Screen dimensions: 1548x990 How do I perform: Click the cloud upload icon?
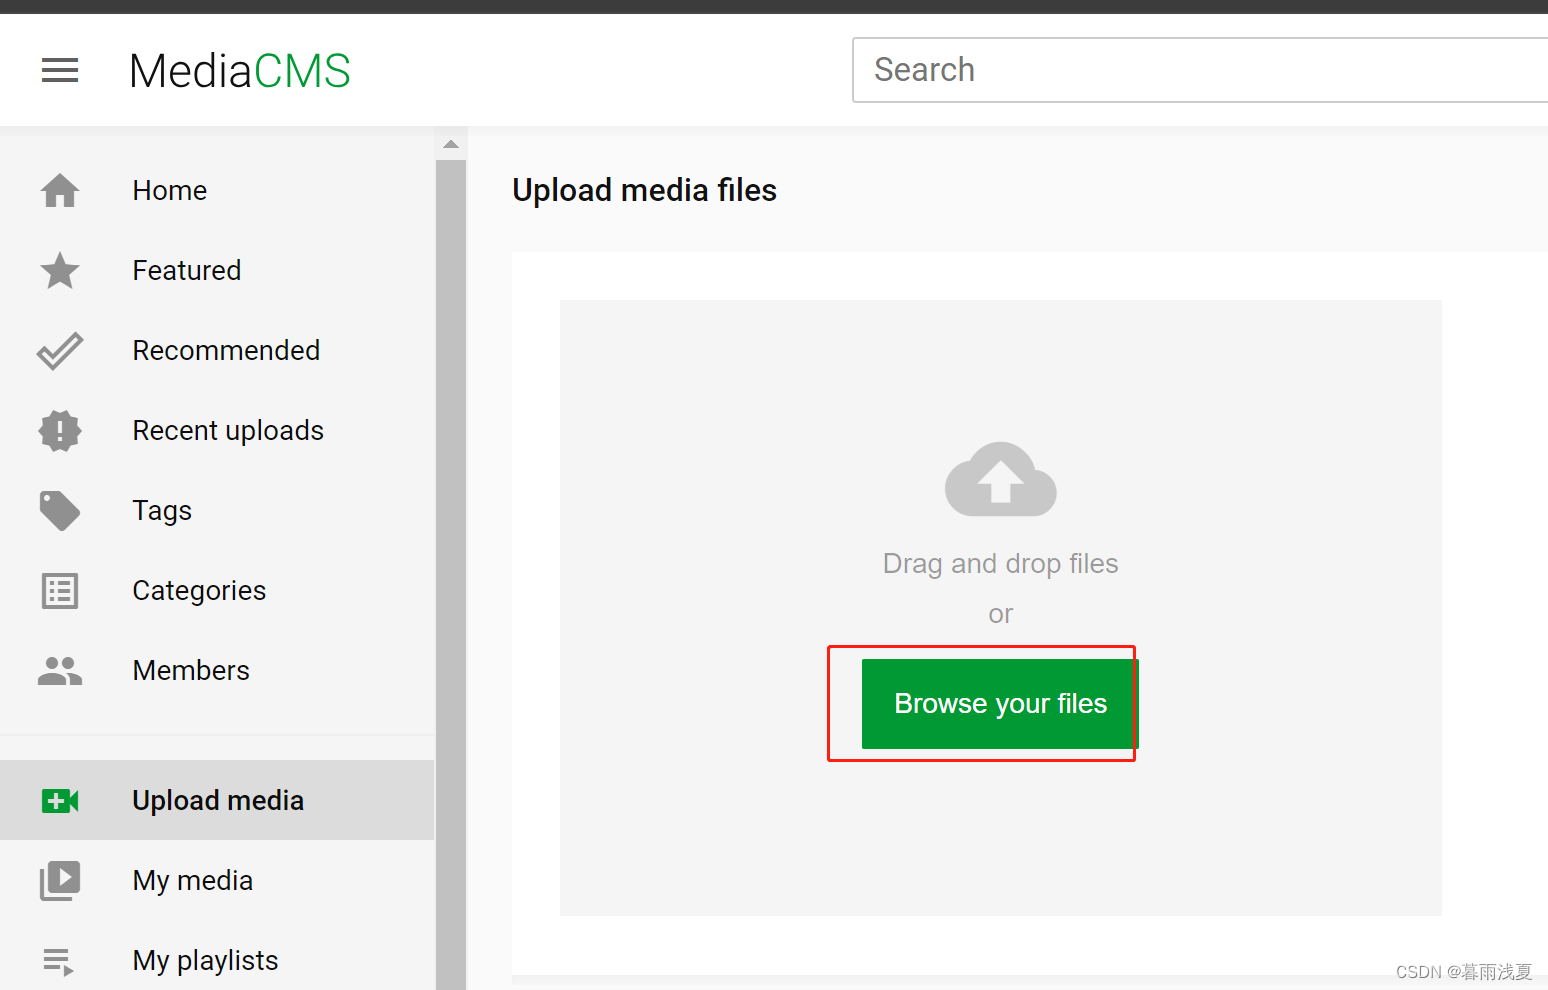[x=1000, y=479]
